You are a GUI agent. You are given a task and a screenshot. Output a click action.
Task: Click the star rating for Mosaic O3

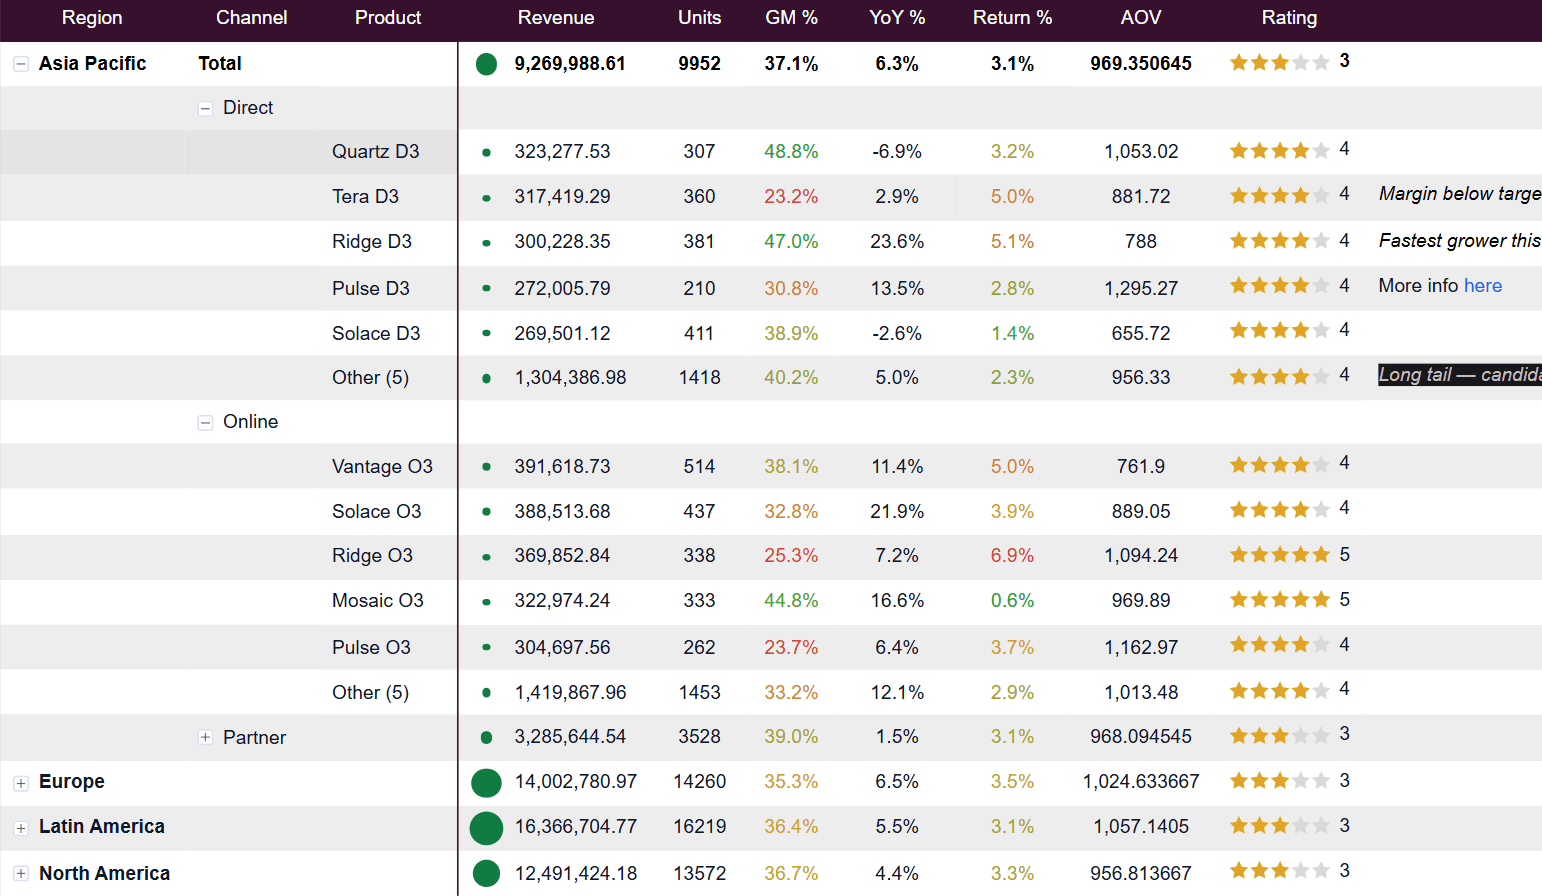pos(1280,600)
